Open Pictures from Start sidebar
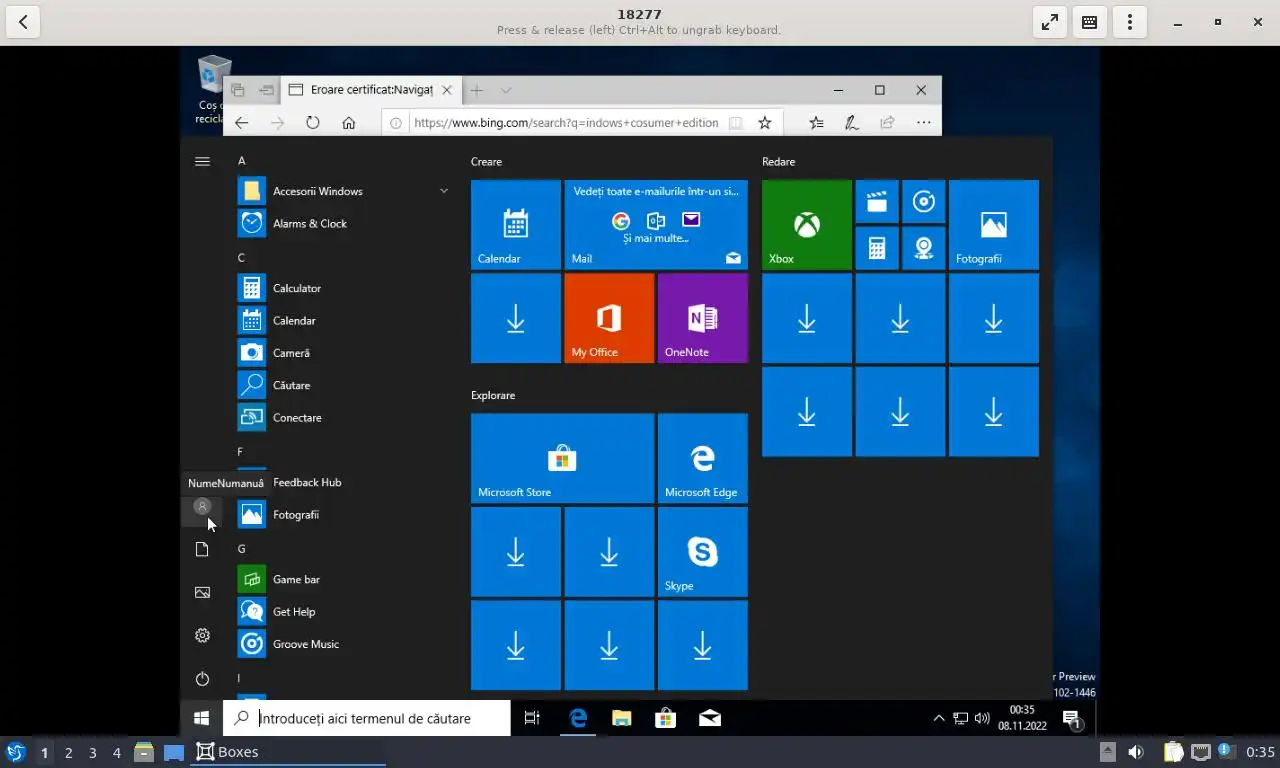Viewport: 1280px width, 768px height. point(202,592)
